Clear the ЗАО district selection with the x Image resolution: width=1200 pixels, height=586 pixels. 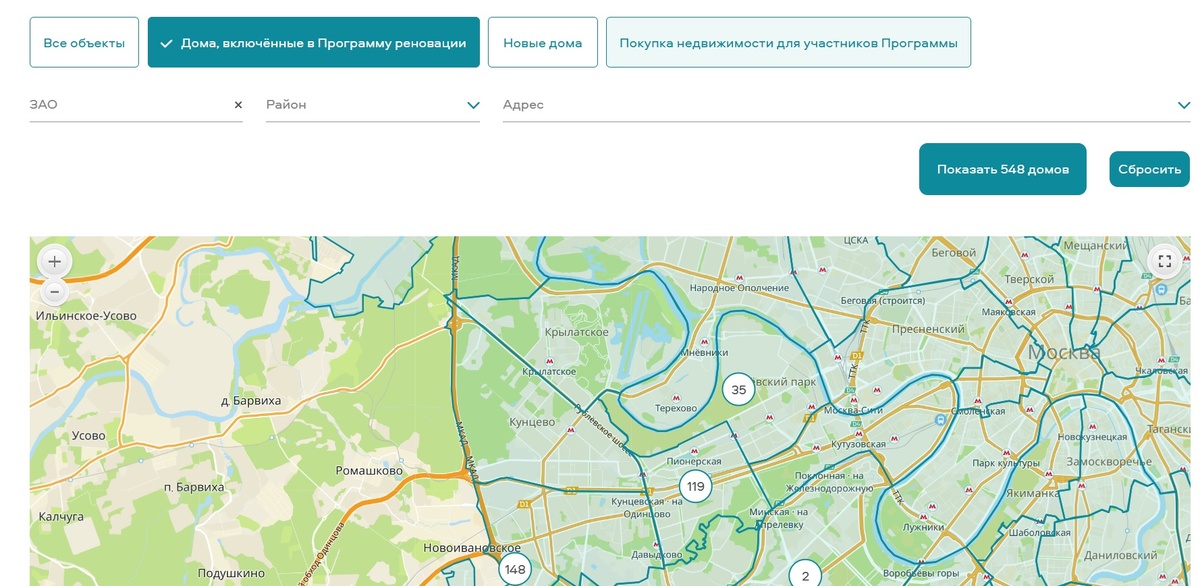238,104
